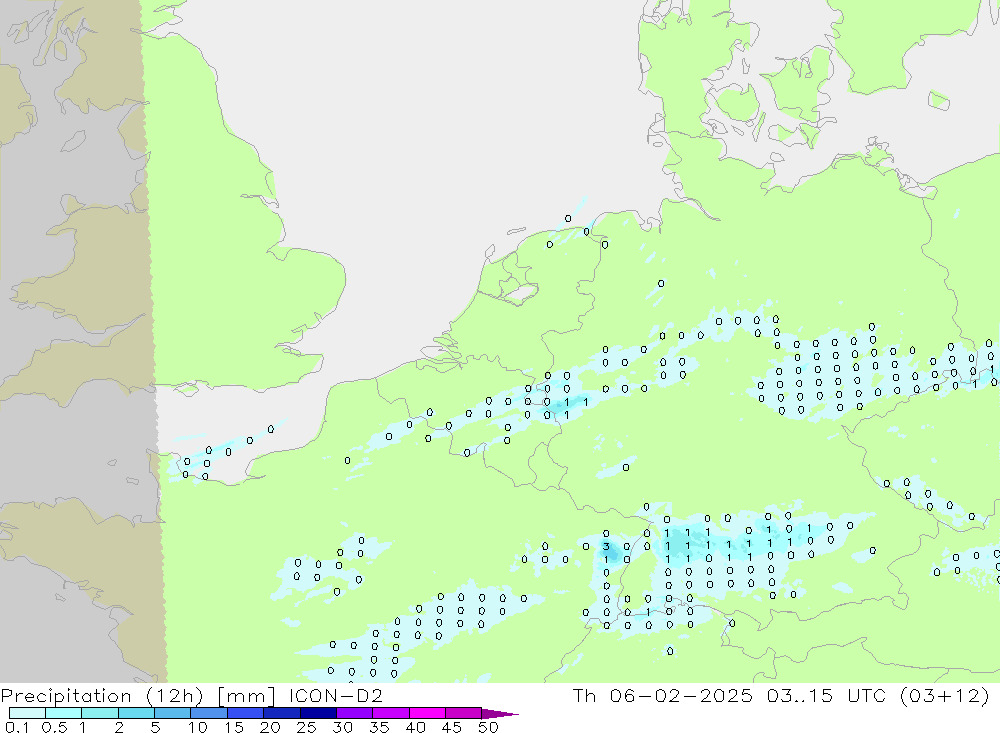This screenshot has width=1000, height=733.
Task: Click the legend swatch between 10 and 15
Action: [209, 713]
